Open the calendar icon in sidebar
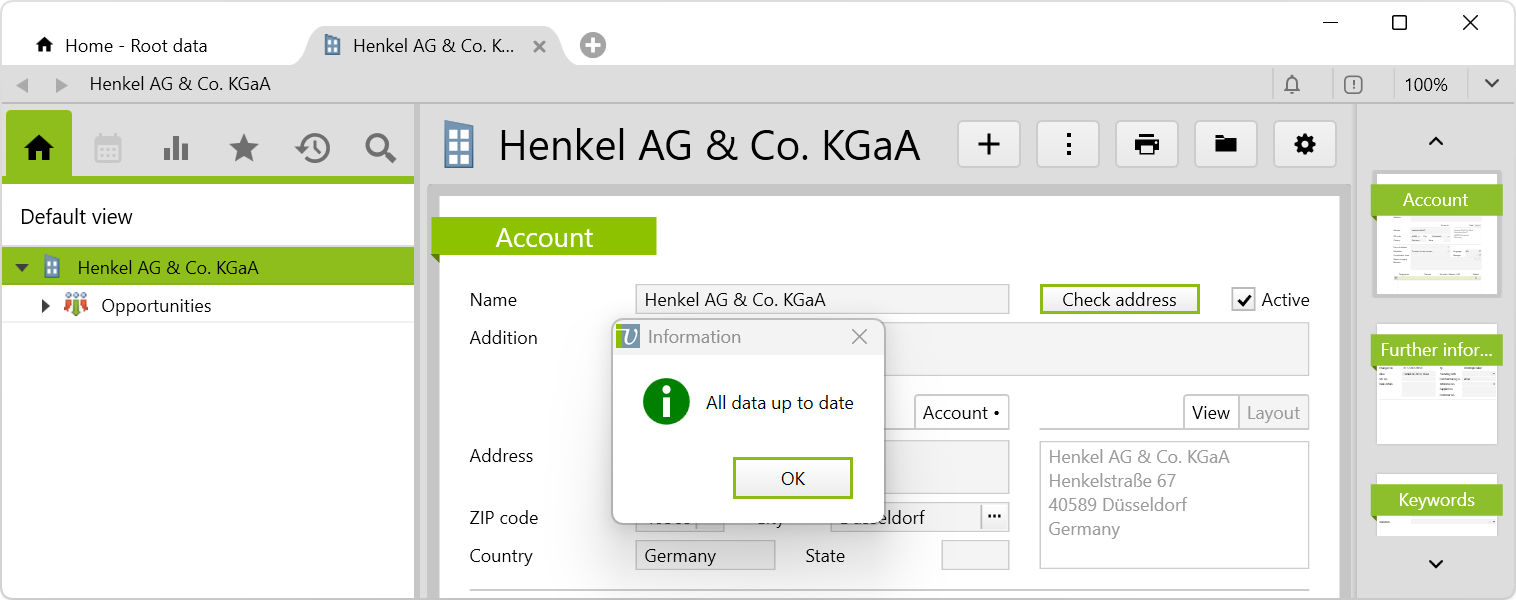Screen dimensions: 1516x600 (107, 148)
